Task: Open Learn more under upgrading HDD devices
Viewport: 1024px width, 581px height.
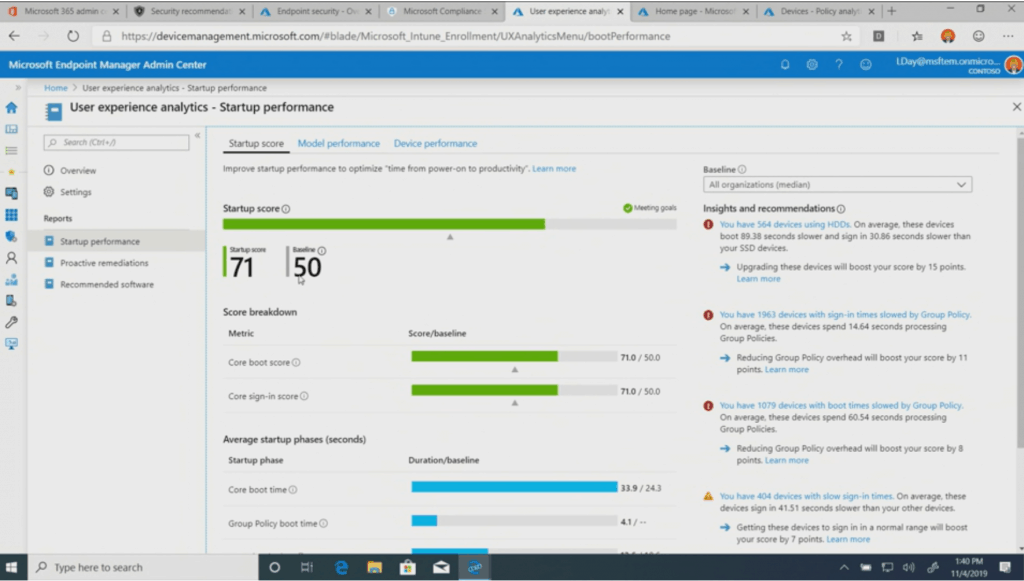Action: click(758, 279)
